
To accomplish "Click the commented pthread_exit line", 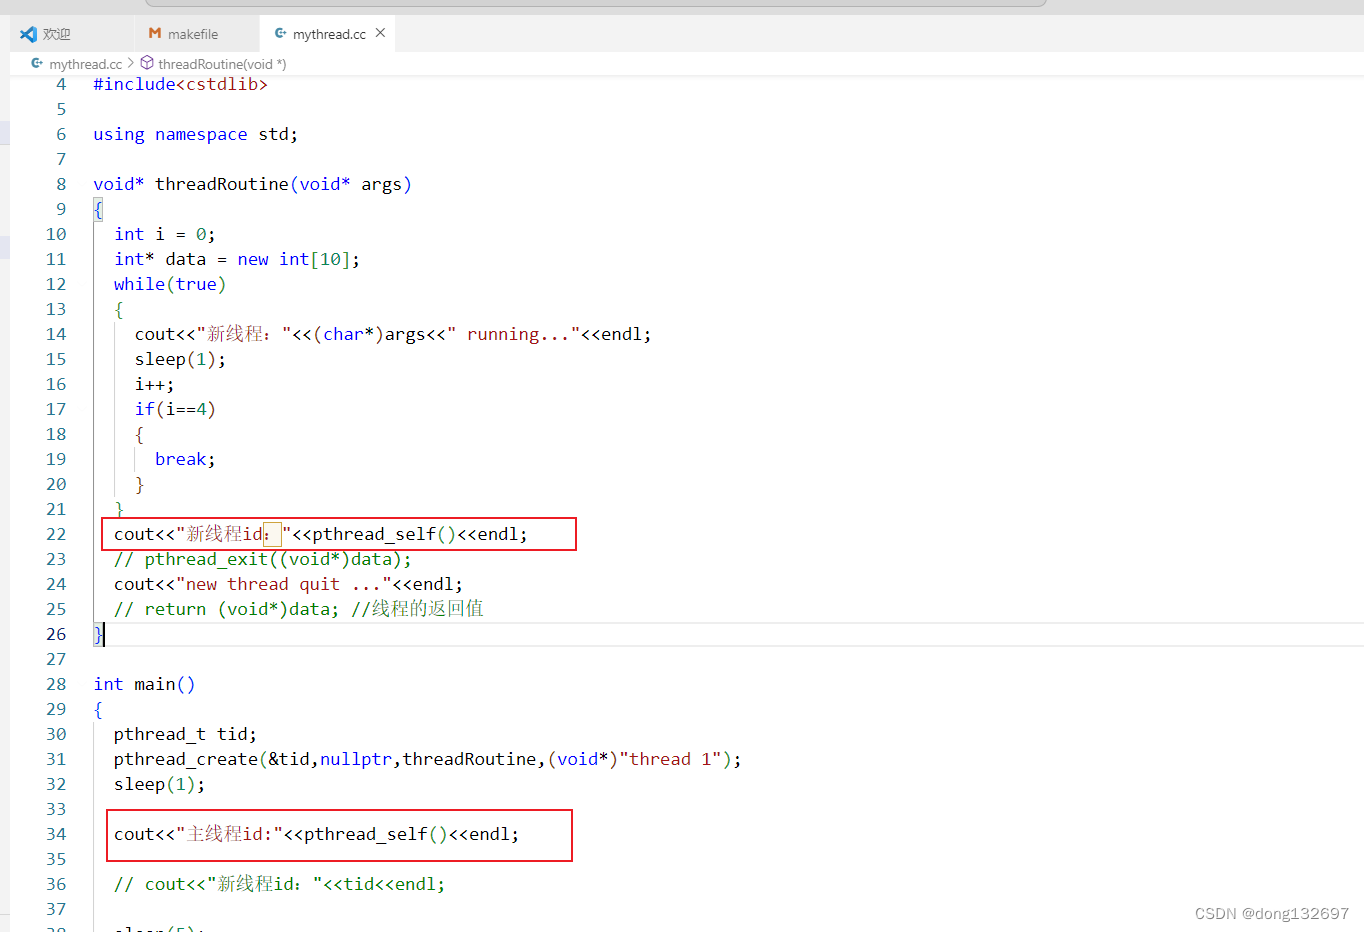I will click(x=263, y=559).
